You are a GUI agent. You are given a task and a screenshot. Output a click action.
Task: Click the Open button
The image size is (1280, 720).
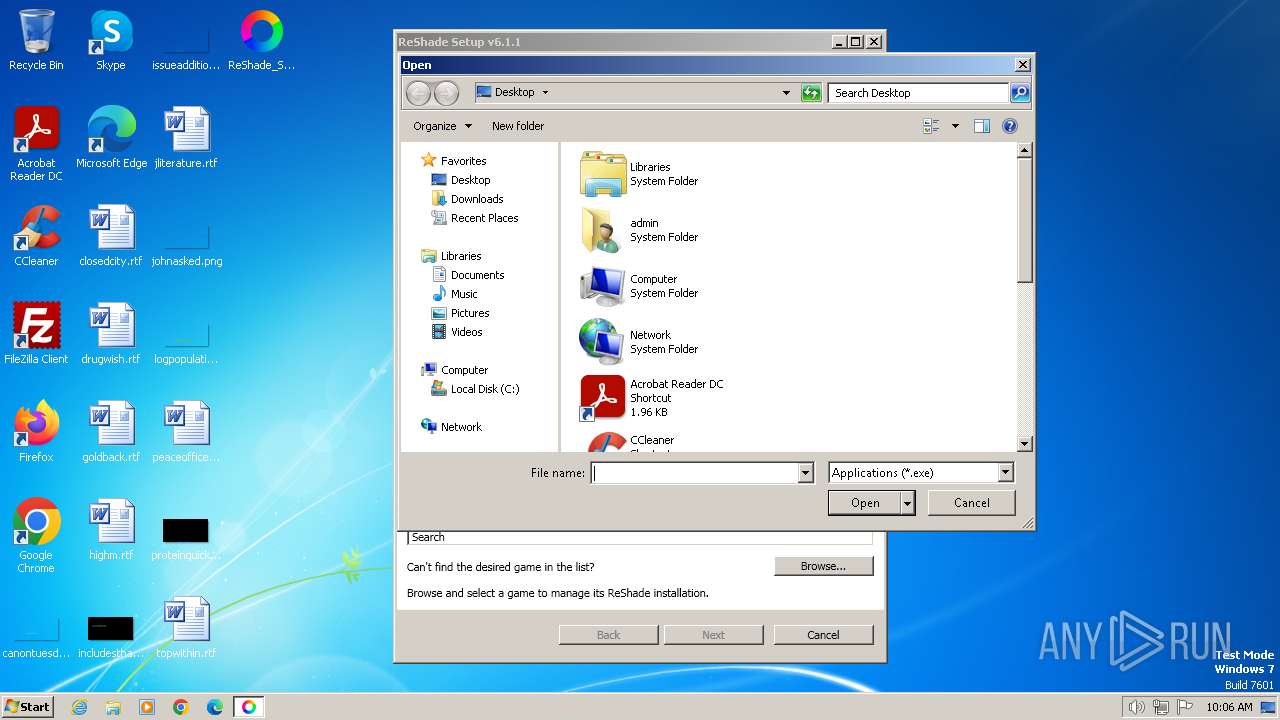(x=865, y=503)
